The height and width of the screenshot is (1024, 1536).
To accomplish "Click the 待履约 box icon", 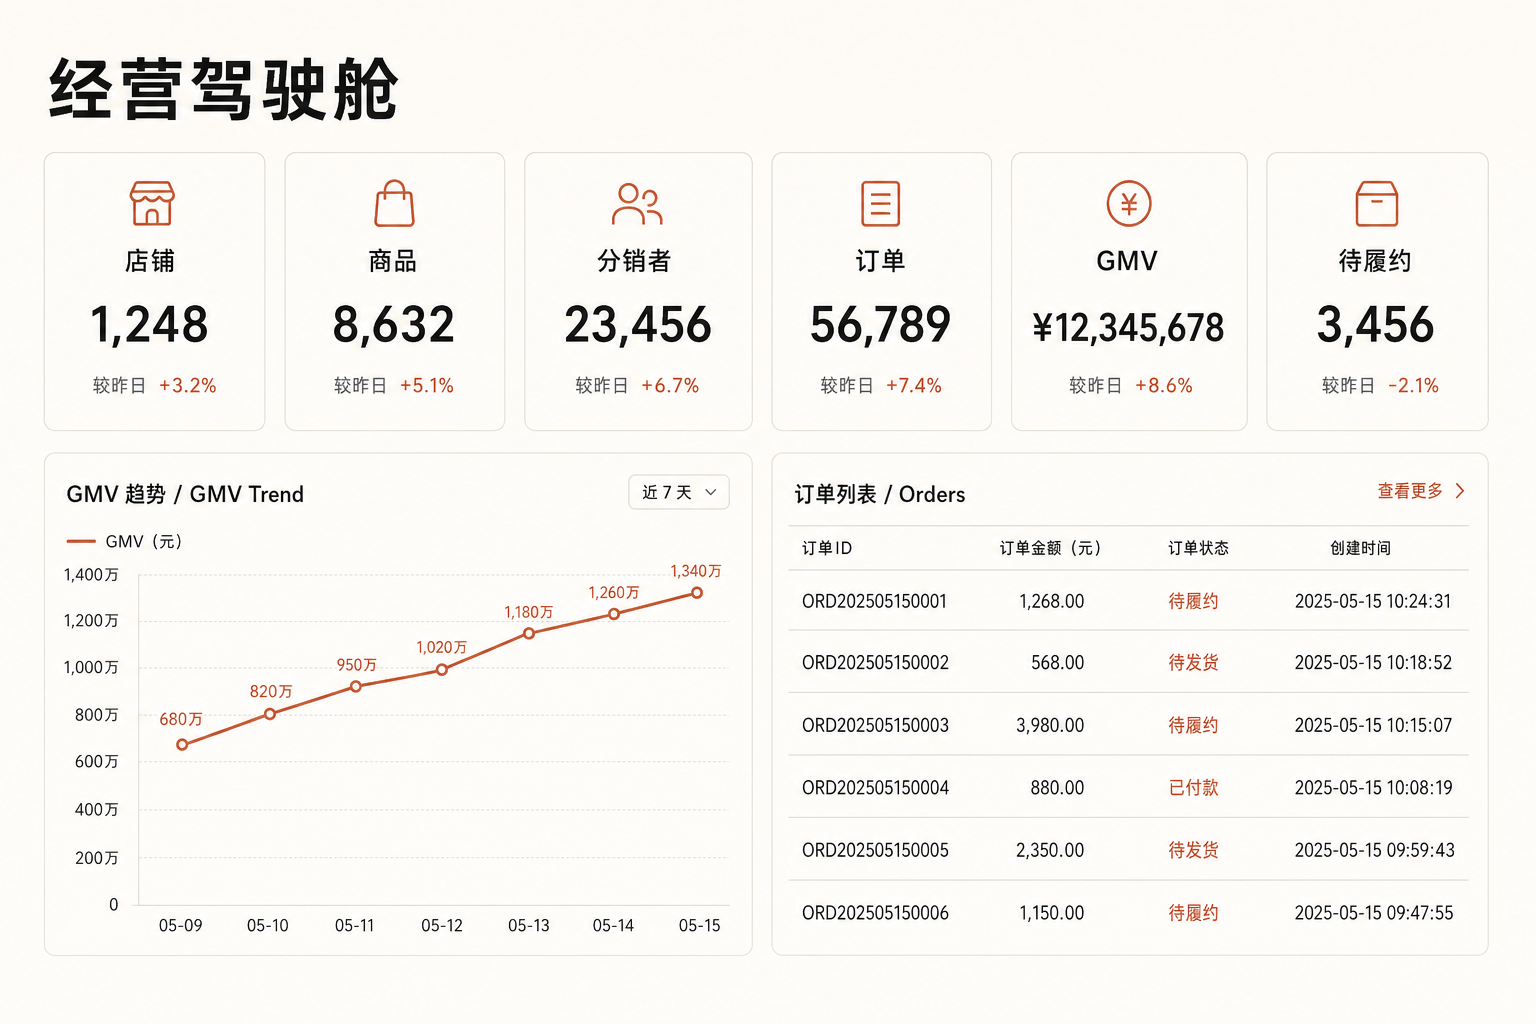I will [x=1377, y=204].
